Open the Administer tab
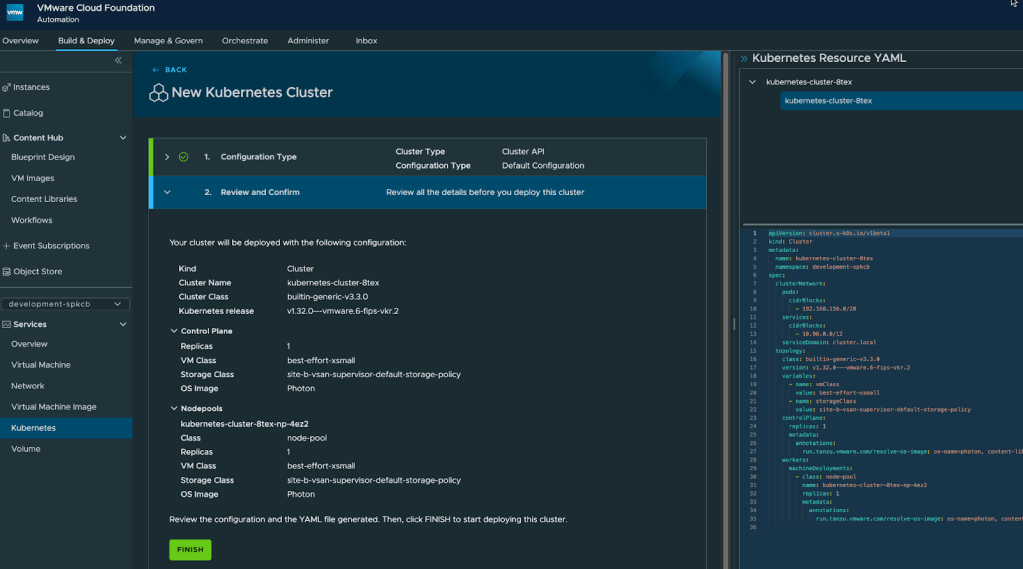The width and height of the screenshot is (1023, 569). pyautogui.click(x=308, y=40)
